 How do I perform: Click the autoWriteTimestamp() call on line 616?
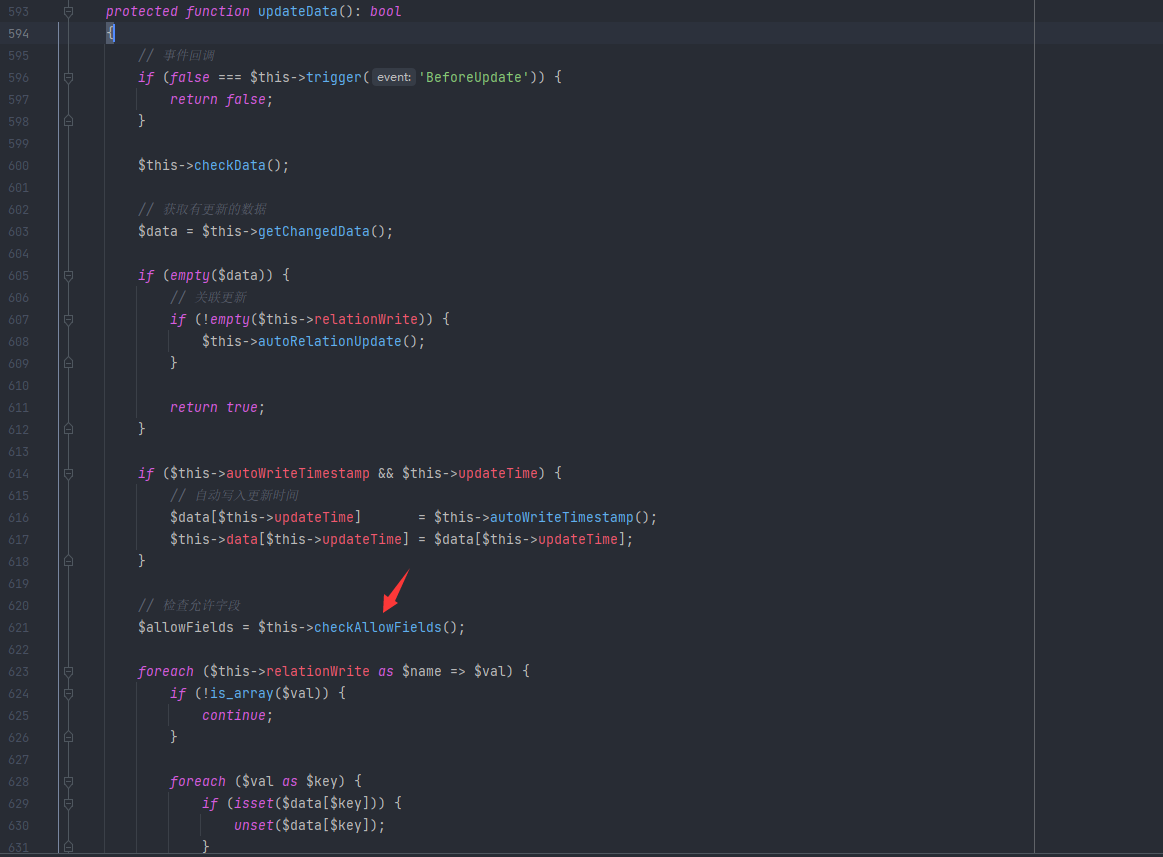click(561, 517)
